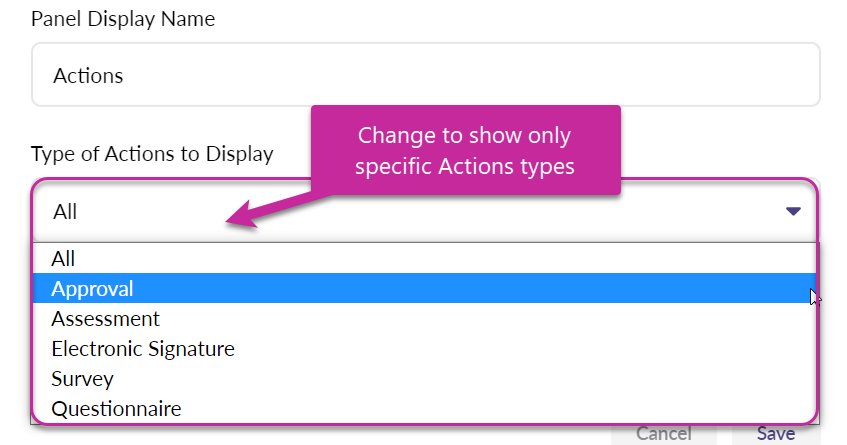The height and width of the screenshot is (445, 847).
Task: Focus the Panel Display Name text field
Action: [x=425, y=75]
